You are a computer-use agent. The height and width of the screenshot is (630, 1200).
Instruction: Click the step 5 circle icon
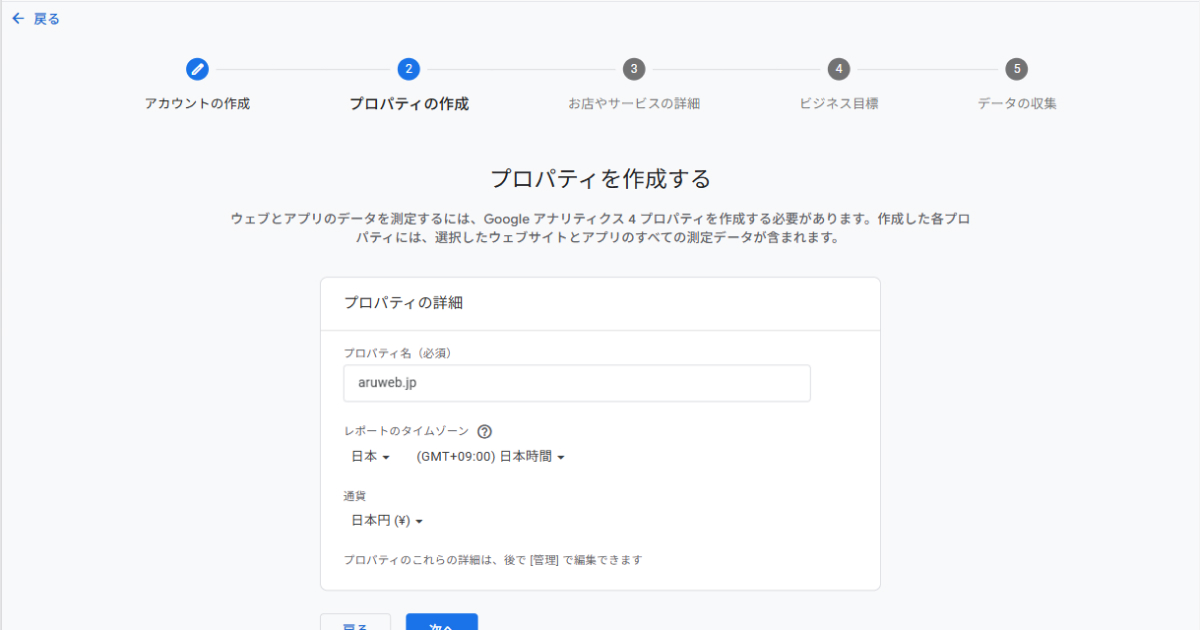pos(1017,69)
